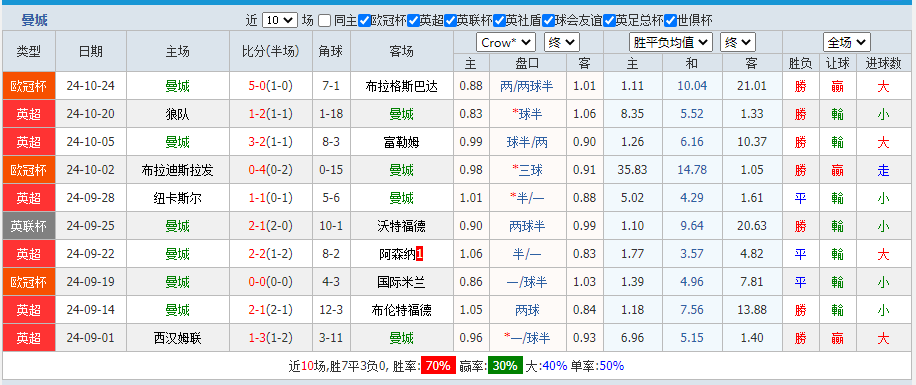Click the 单率:50% statistic
The height and width of the screenshot is (385, 916).
(598, 366)
